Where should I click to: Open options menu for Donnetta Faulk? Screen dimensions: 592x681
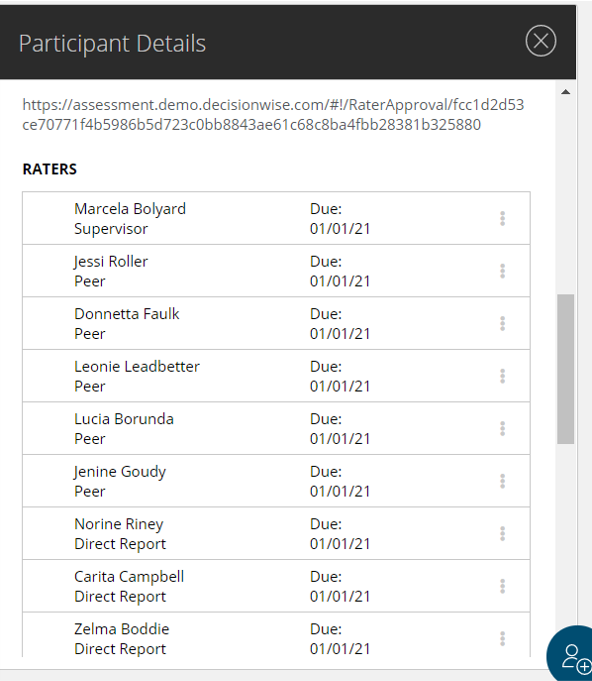click(503, 324)
